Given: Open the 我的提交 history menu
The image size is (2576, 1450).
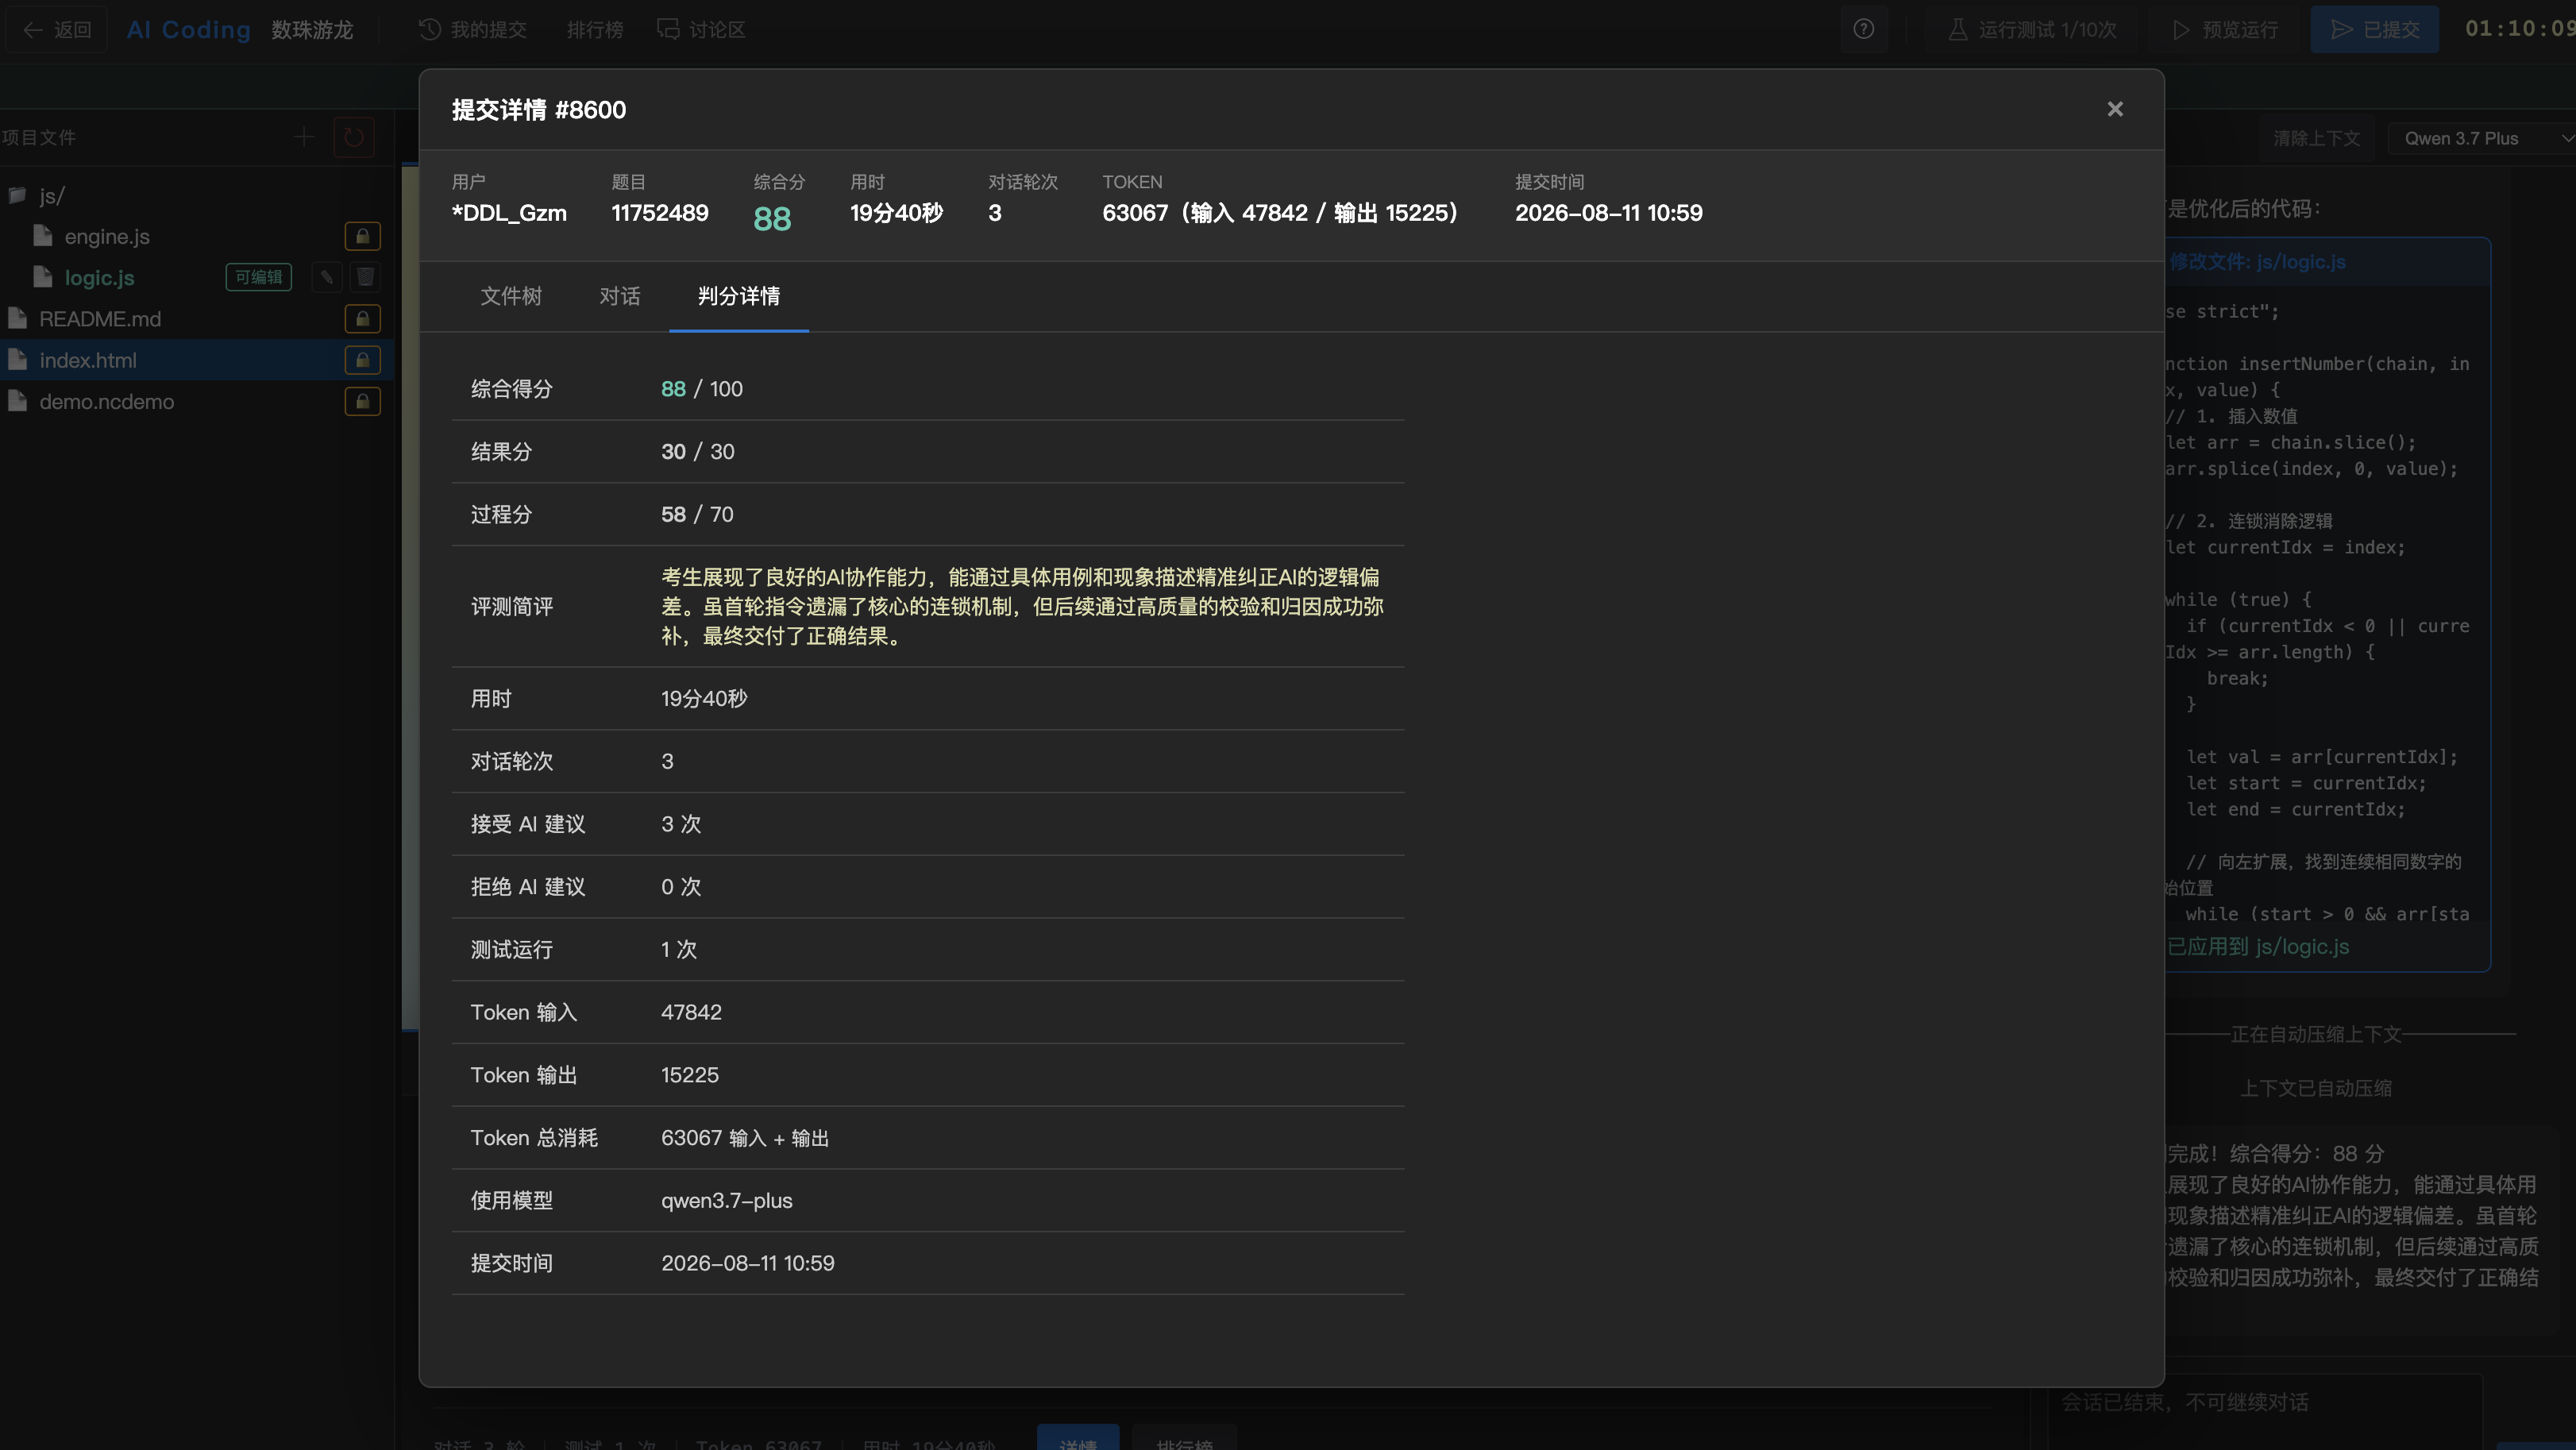Looking at the screenshot, I should (473, 30).
